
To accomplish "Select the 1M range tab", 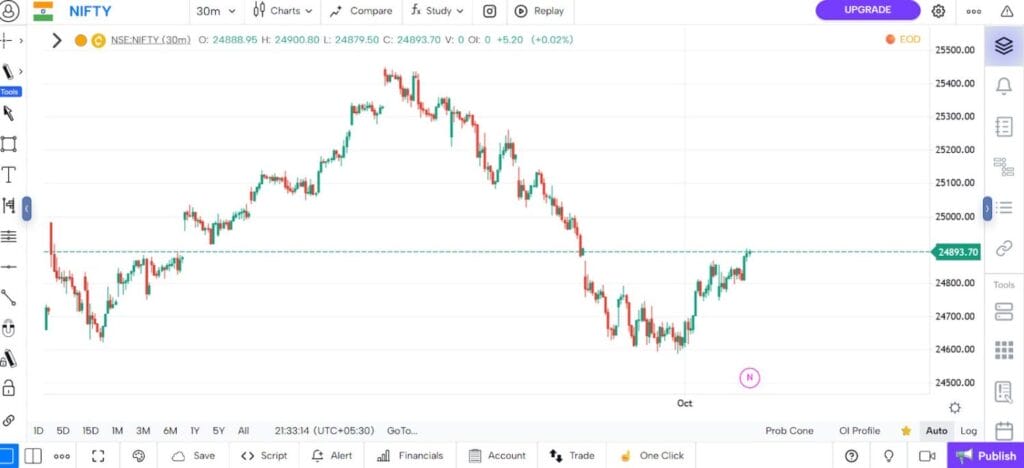I will point(117,431).
